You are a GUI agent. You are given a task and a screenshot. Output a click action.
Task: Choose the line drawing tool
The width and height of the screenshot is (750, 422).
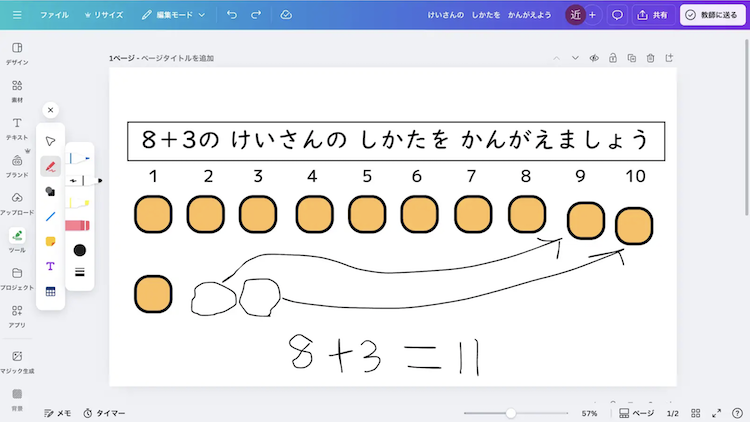click(x=50, y=216)
